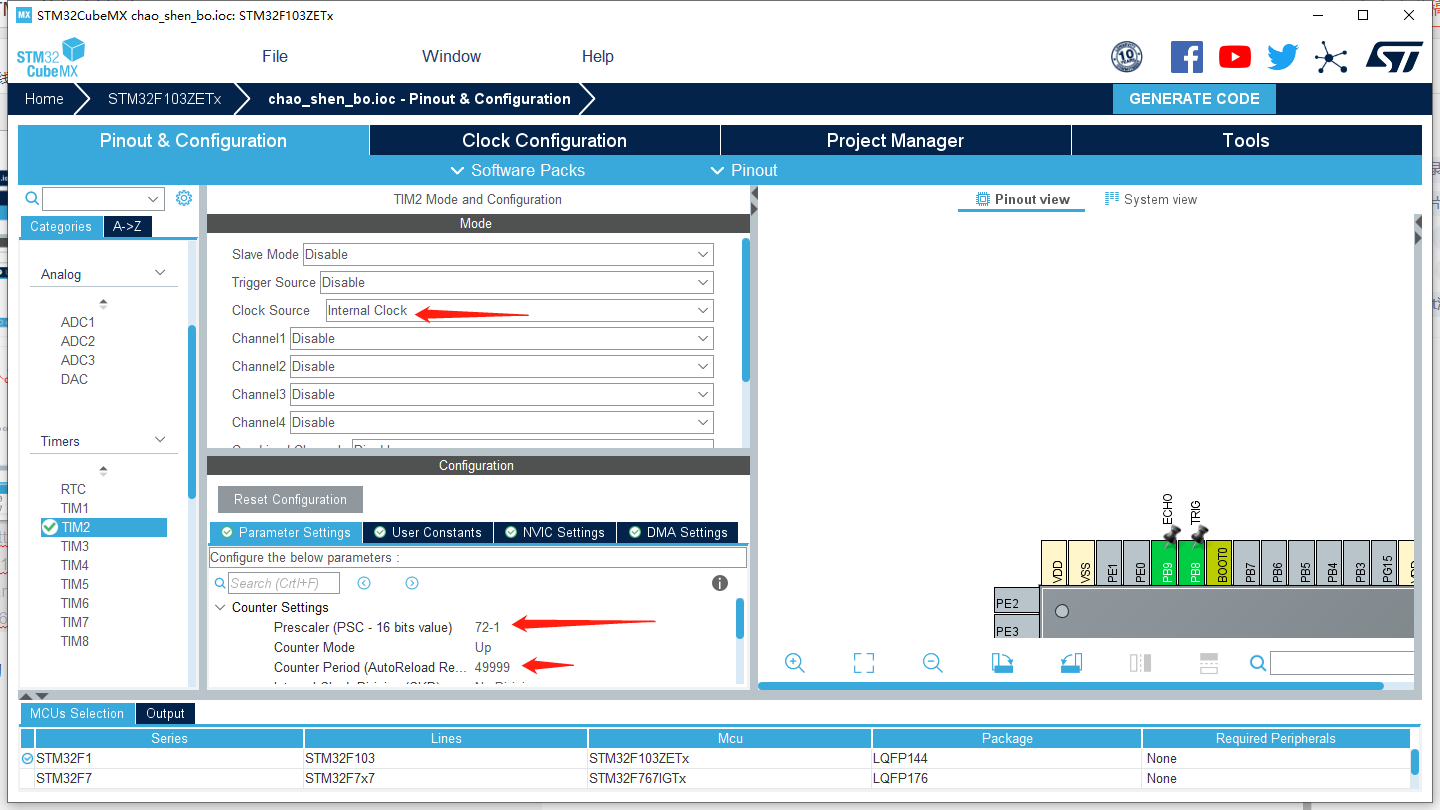The width and height of the screenshot is (1440, 810).
Task: Go to next parameter search result
Action: coord(412,583)
